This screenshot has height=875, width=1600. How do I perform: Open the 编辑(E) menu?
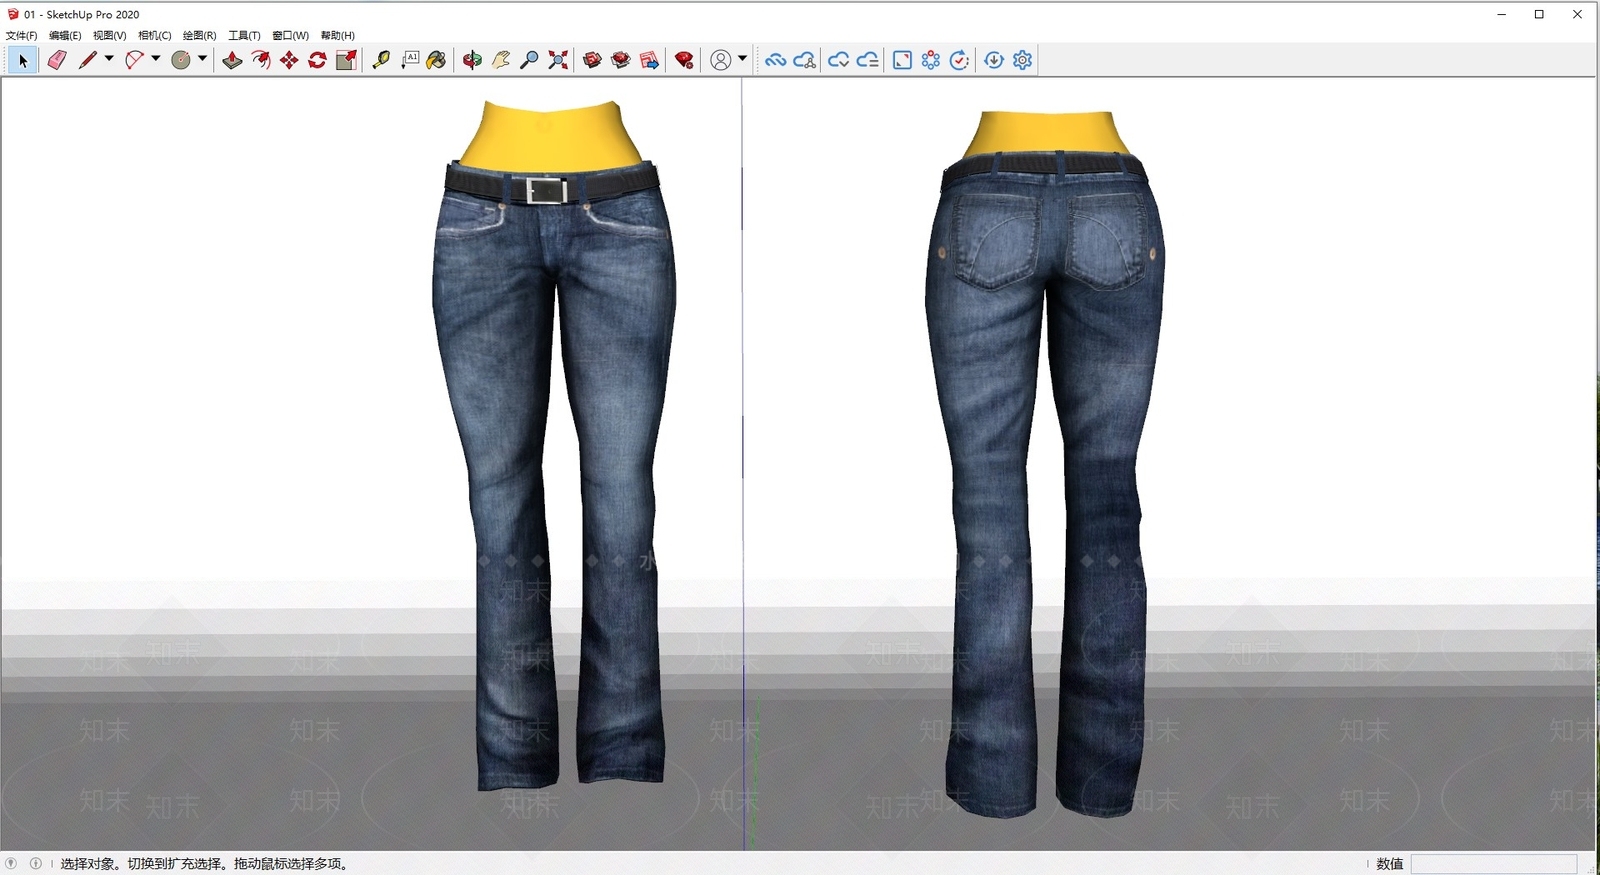[x=65, y=35]
